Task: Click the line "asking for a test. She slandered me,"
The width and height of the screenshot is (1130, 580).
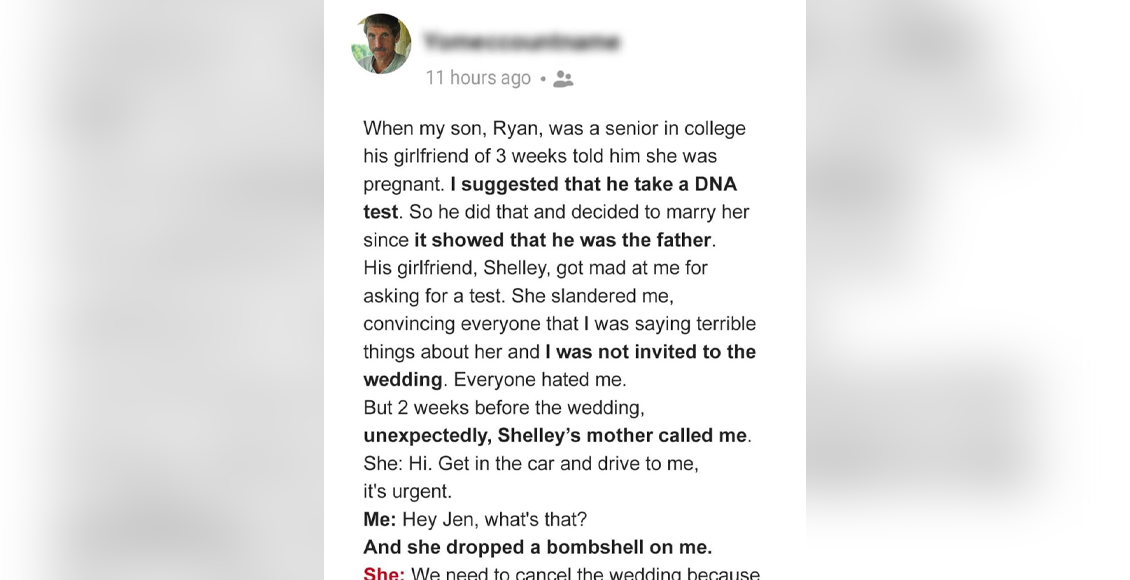Action: pyautogui.click(x=518, y=296)
